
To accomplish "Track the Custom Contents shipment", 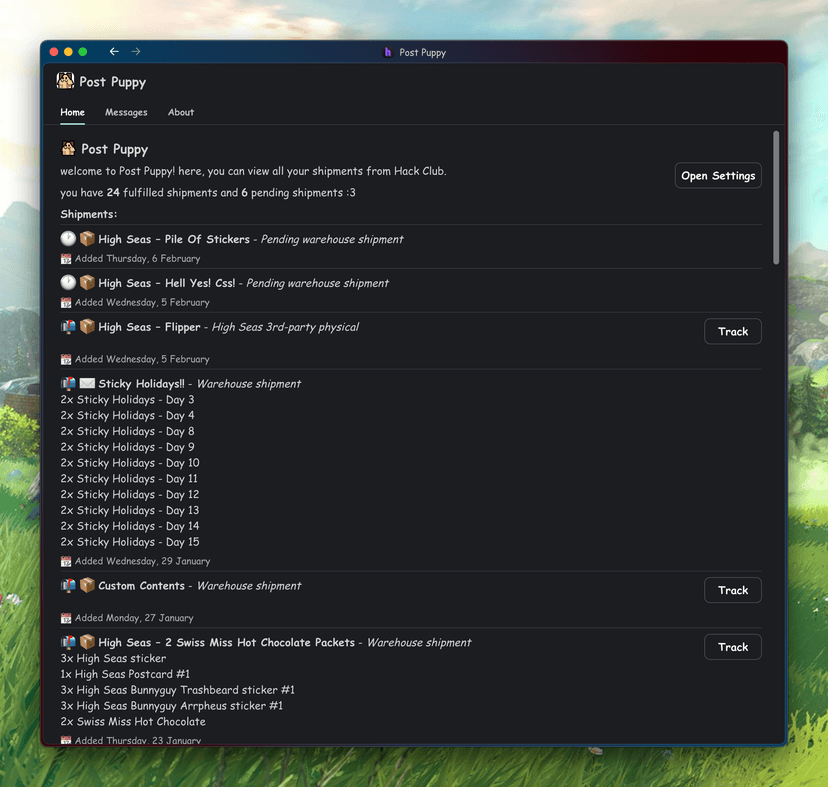I will [x=732, y=590].
